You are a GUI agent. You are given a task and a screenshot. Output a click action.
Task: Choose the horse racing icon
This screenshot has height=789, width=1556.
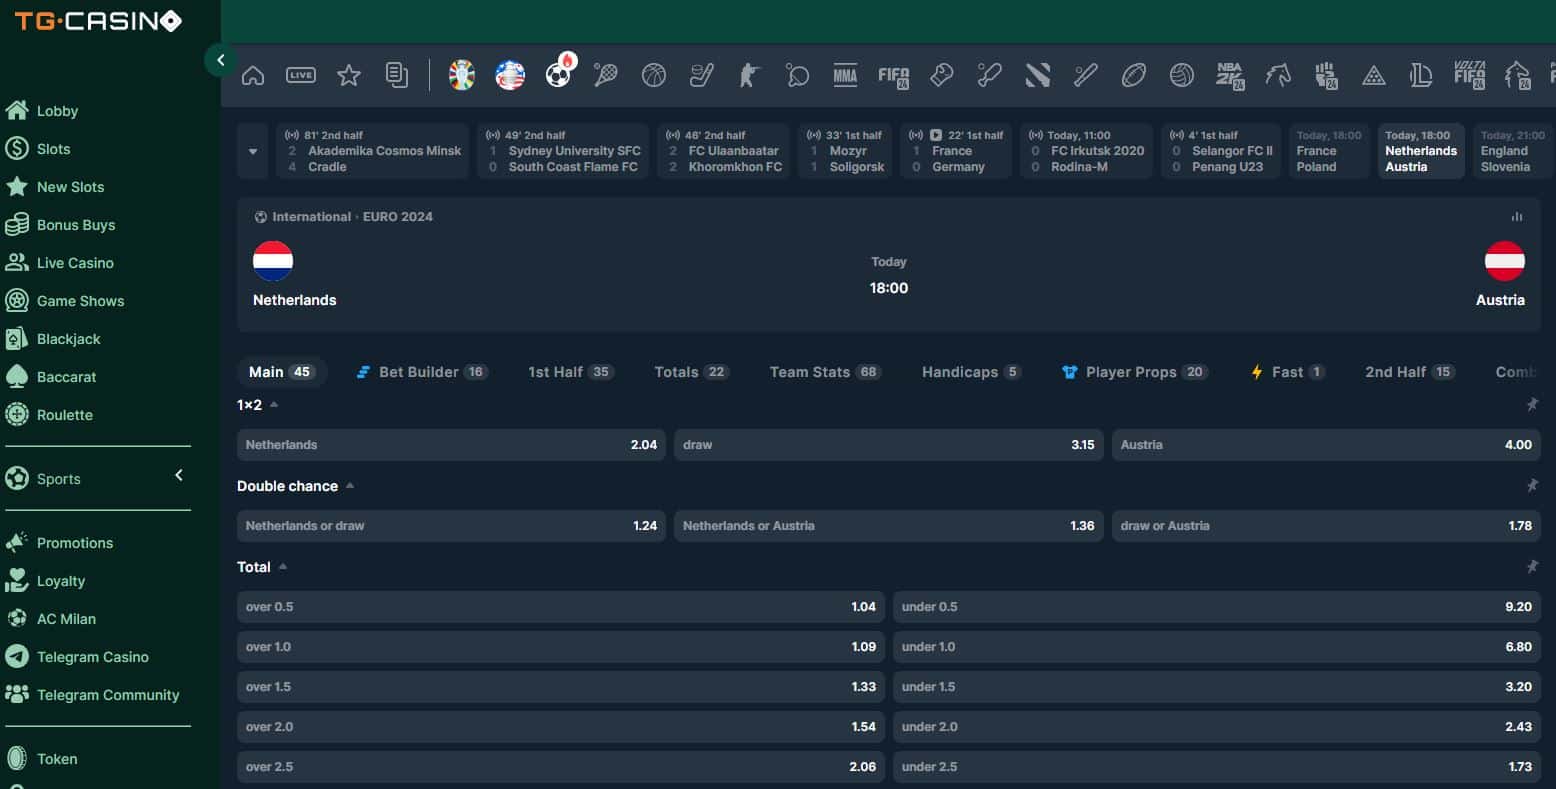pos(1278,75)
